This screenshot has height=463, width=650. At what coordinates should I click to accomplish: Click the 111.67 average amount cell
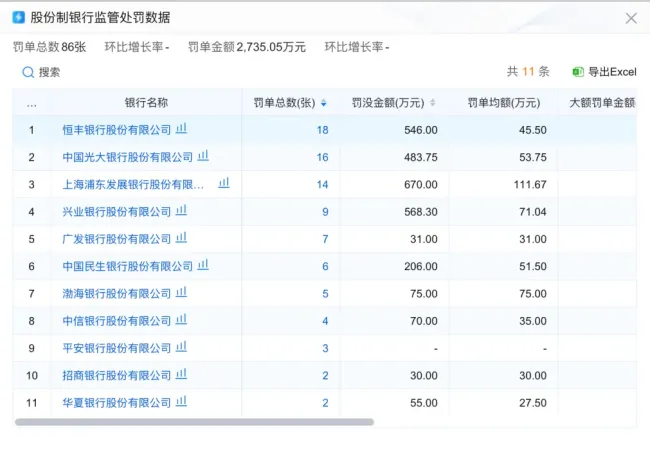click(530, 184)
